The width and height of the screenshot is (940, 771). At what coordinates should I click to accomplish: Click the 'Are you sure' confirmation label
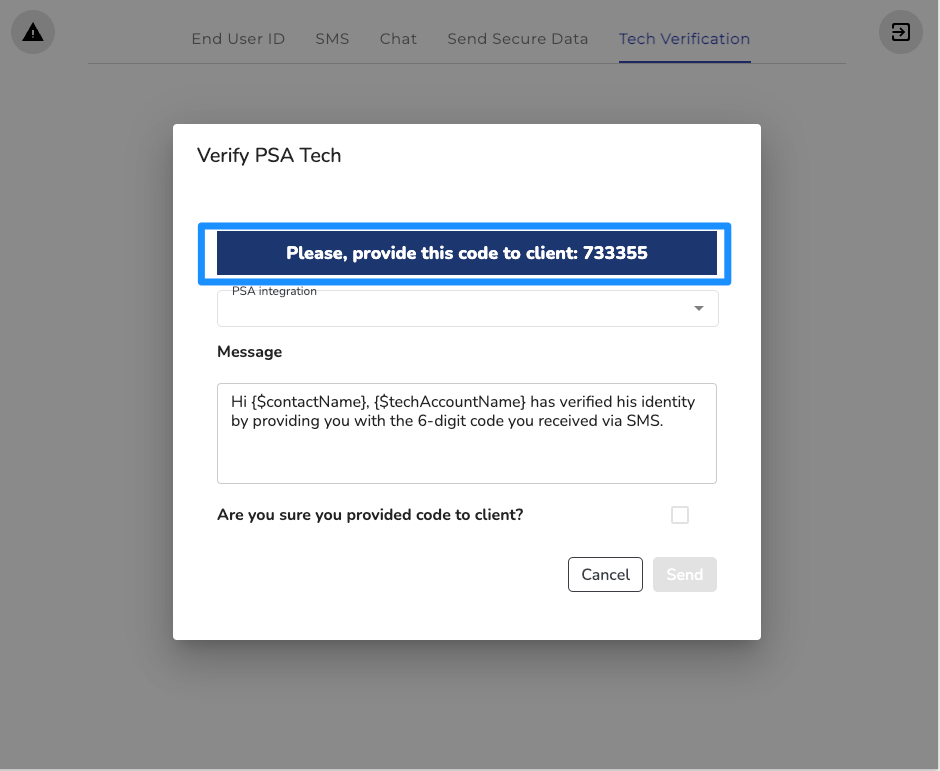(370, 515)
